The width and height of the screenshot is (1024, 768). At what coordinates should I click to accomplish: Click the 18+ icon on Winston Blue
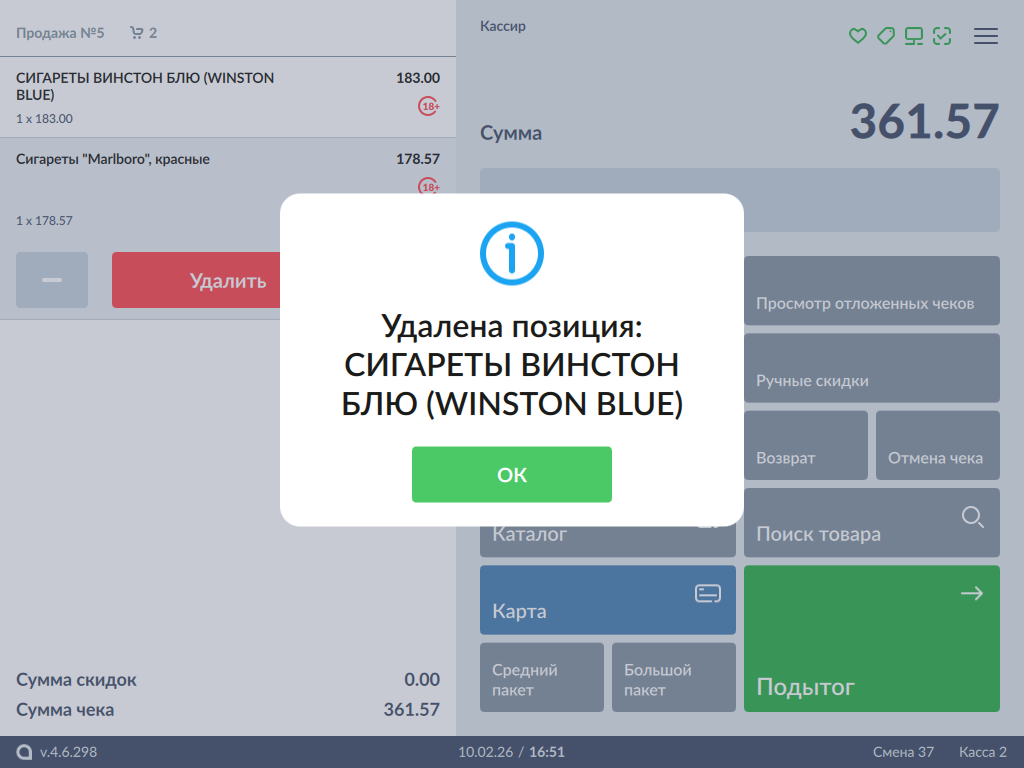[x=429, y=106]
